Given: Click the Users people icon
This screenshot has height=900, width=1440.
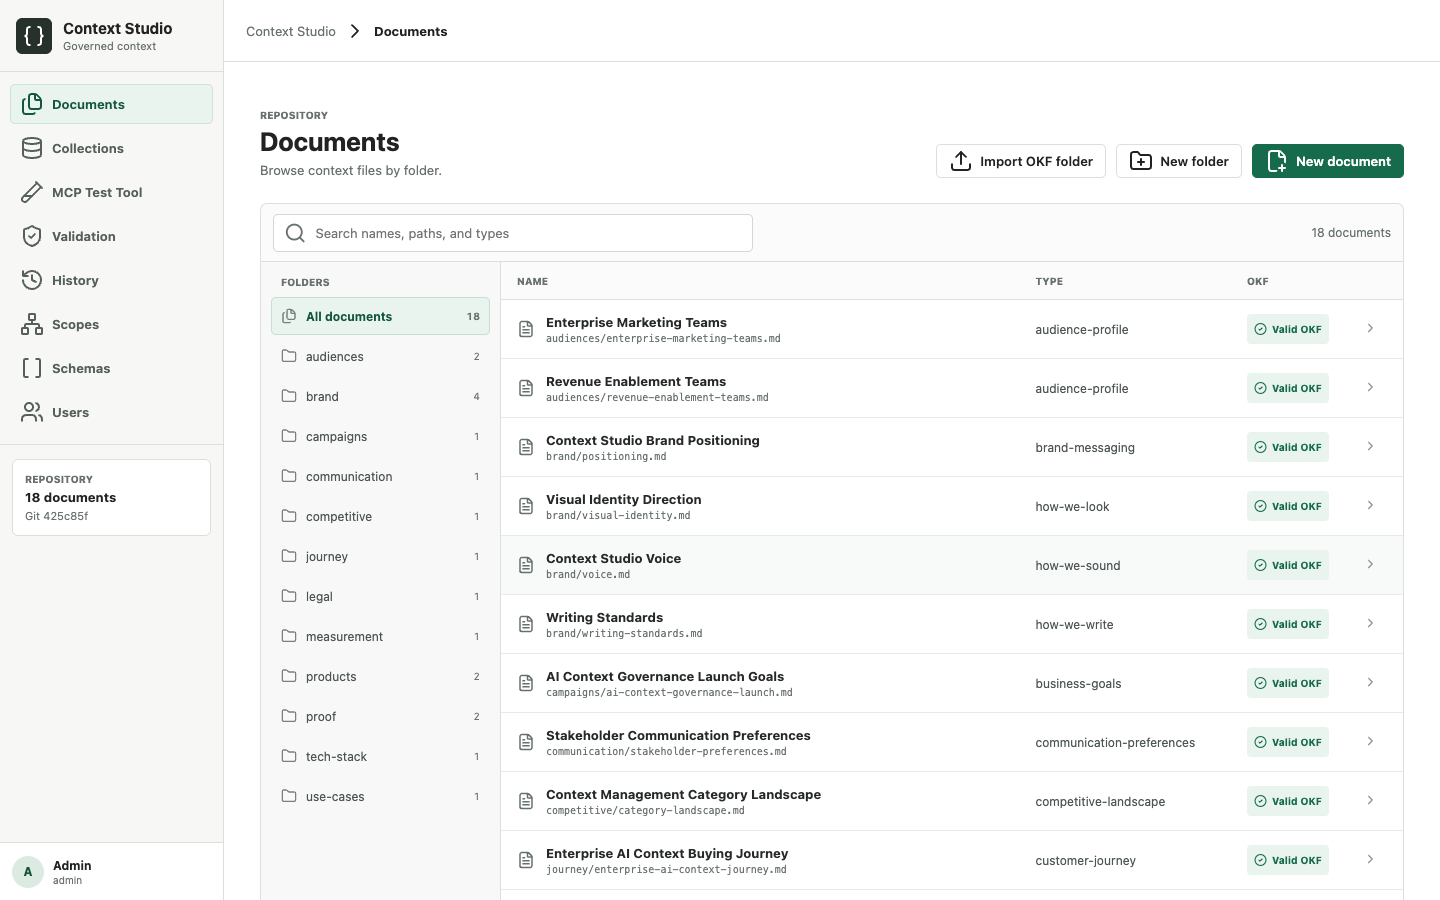Looking at the screenshot, I should (x=32, y=412).
